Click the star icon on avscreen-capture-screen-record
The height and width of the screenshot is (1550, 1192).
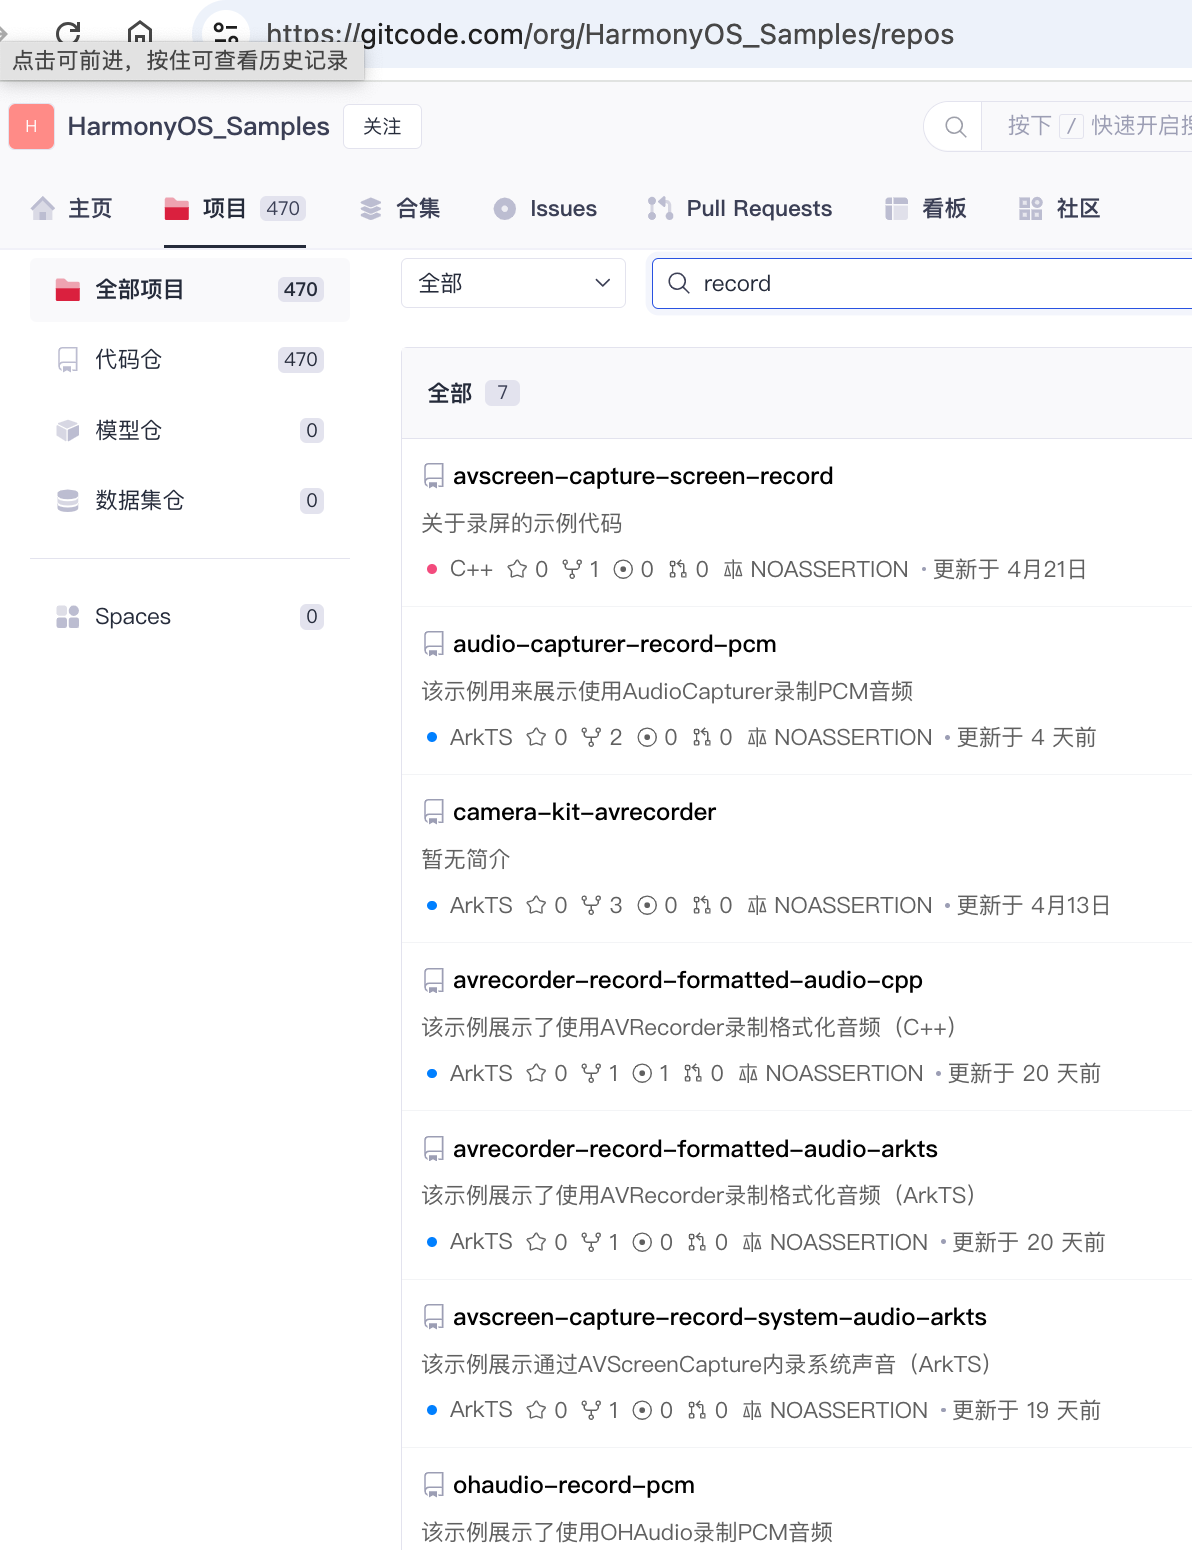pos(517,569)
